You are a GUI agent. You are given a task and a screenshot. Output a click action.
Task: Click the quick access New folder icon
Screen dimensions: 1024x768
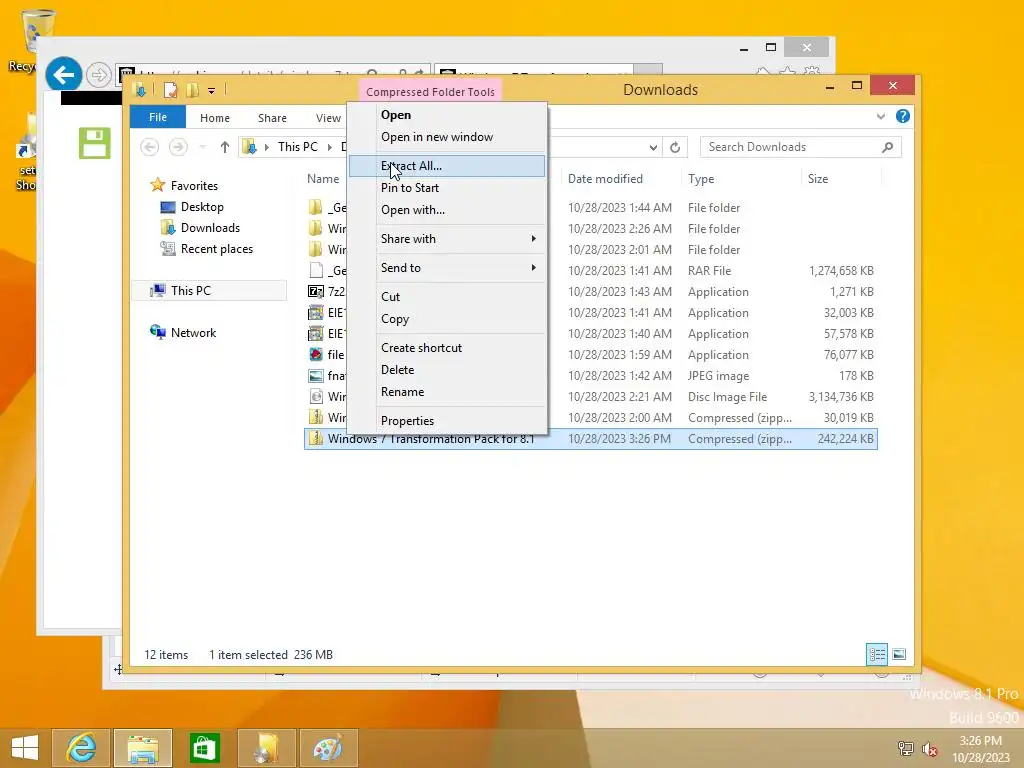pyautogui.click(x=192, y=90)
